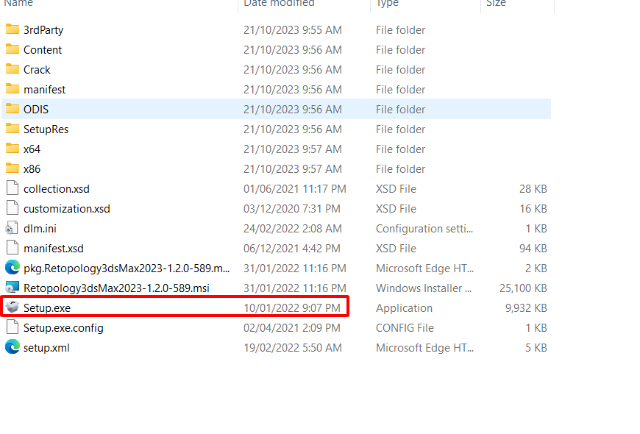Select the pkg.Retopology3dsMax2023 Edge file icon
This screenshot has height=434, width=640.
pyautogui.click(x=13, y=268)
